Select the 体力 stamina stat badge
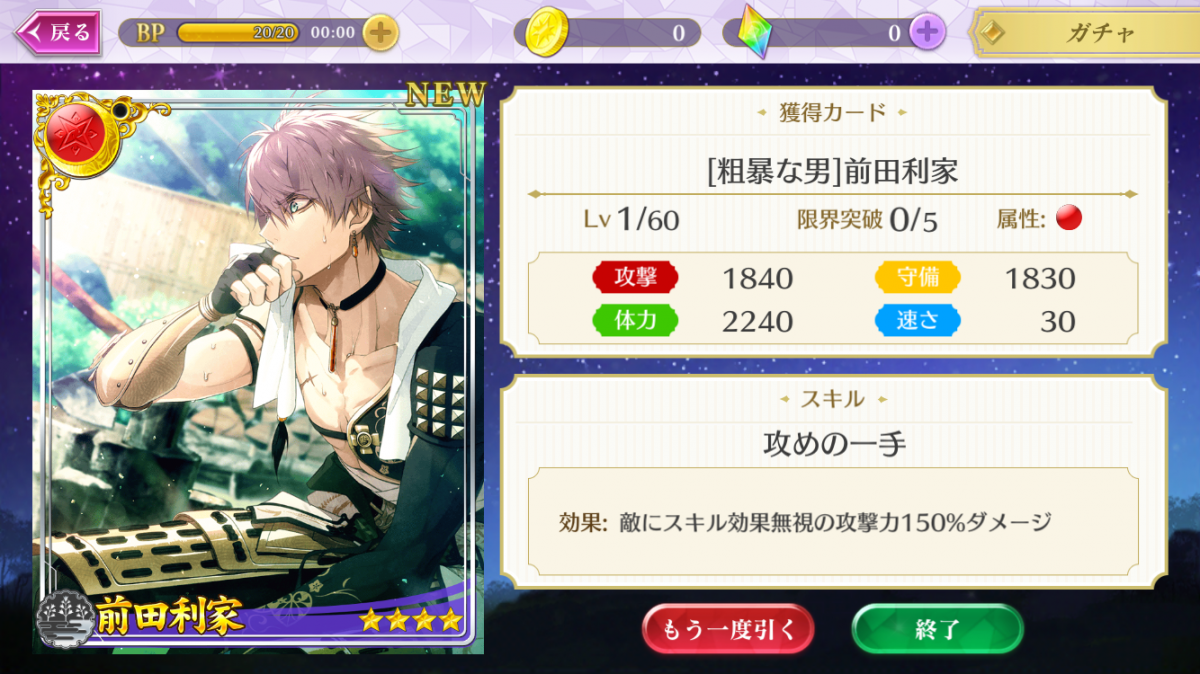Image resolution: width=1200 pixels, height=674 pixels. coord(635,320)
